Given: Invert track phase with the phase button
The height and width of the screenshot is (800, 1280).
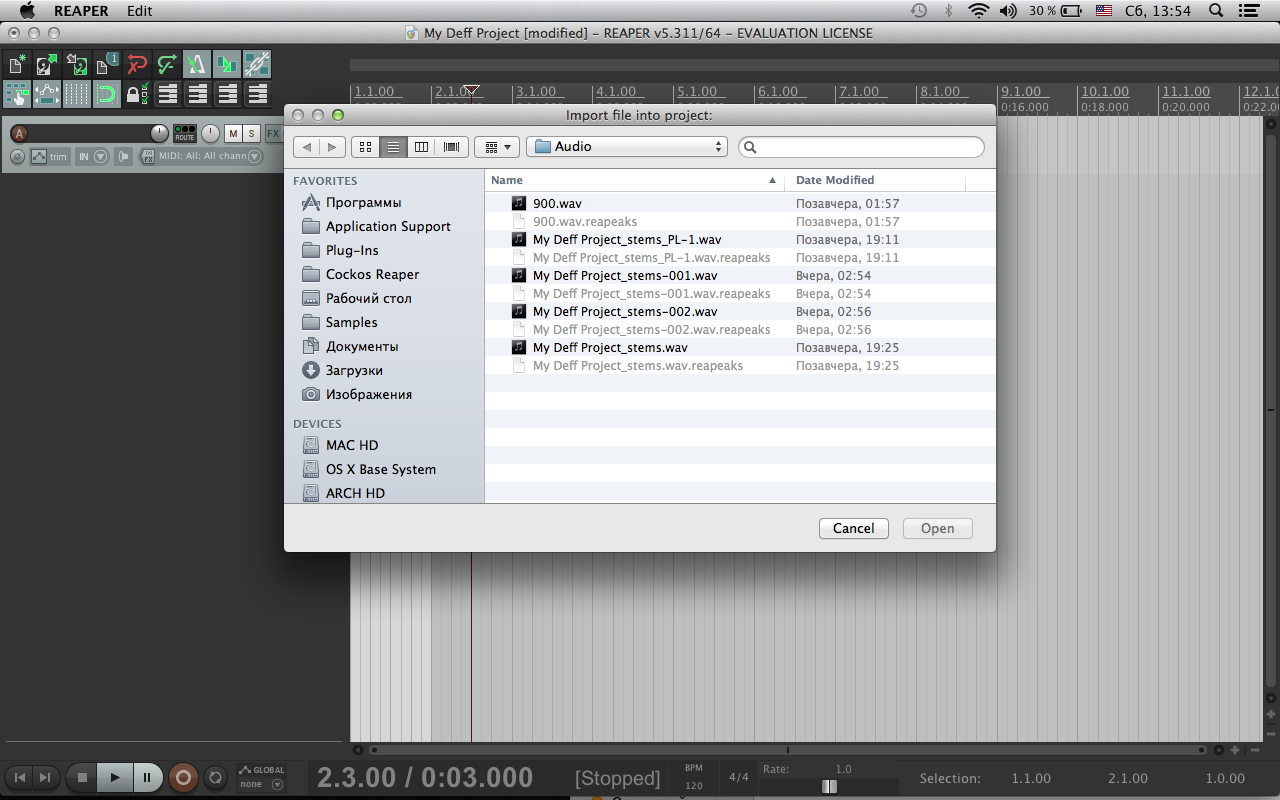Looking at the screenshot, I should pos(17,156).
